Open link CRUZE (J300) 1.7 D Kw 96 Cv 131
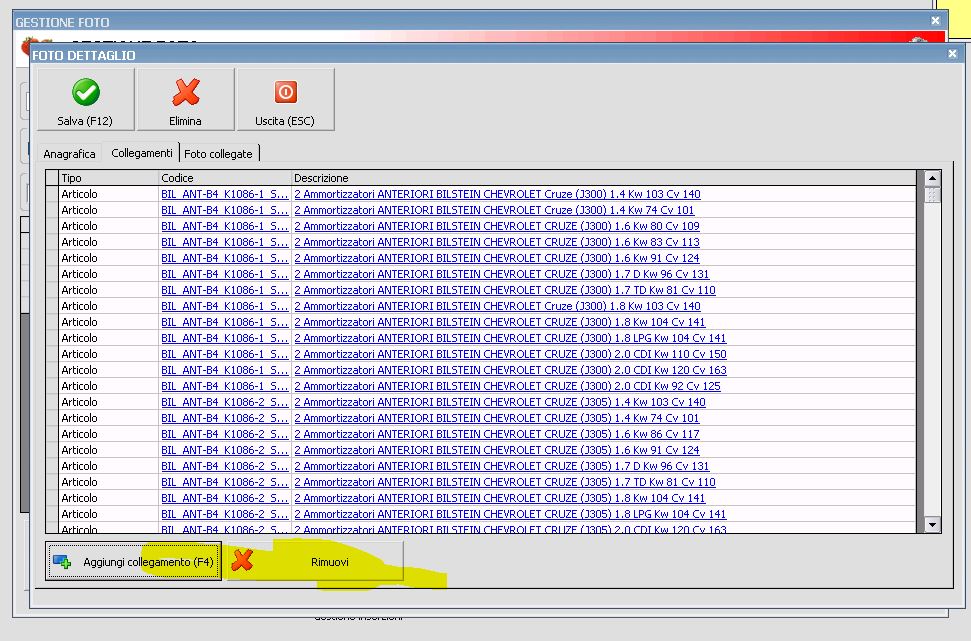The width and height of the screenshot is (971, 641). click(502, 274)
